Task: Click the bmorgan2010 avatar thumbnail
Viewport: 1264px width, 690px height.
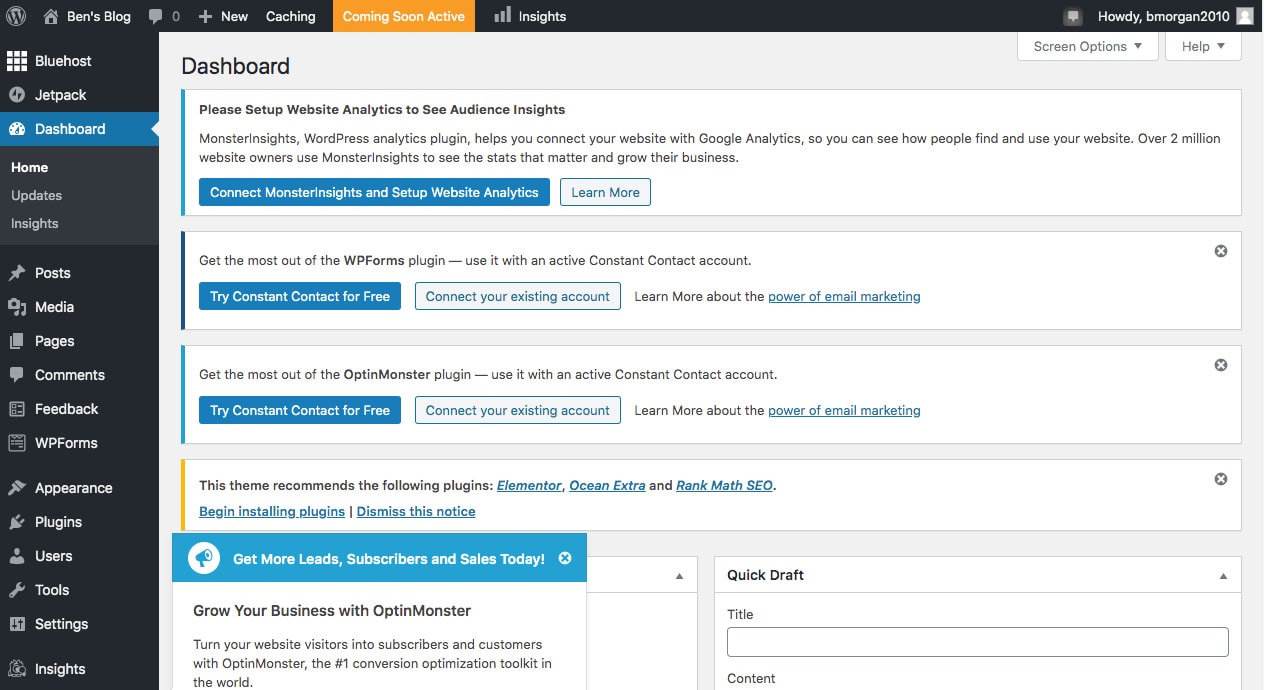Action: pos(1244,16)
